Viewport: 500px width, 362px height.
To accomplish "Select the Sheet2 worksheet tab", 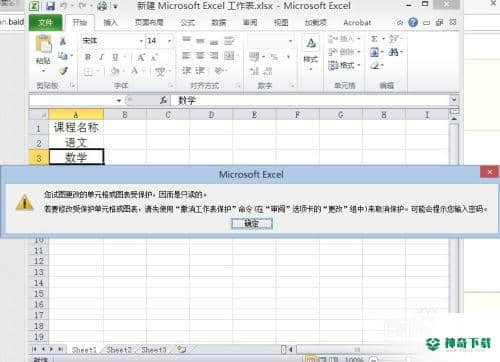I will point(119,350).
